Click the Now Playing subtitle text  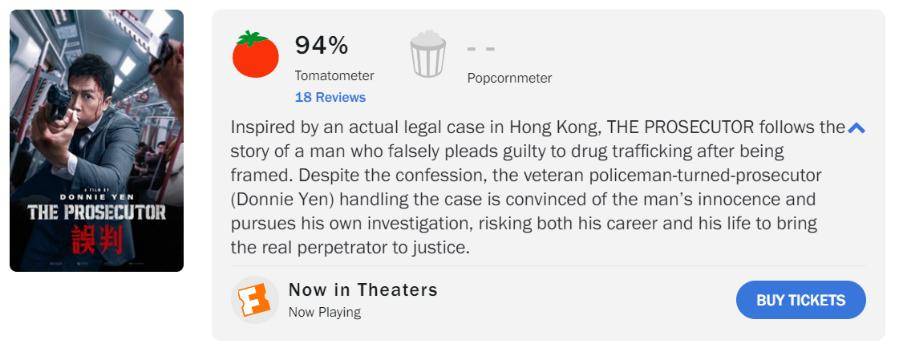tap(325, 312)
